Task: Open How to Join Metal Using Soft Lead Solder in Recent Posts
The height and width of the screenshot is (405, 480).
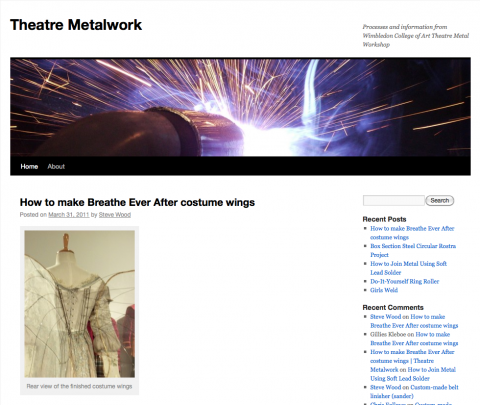Action: 408,268
